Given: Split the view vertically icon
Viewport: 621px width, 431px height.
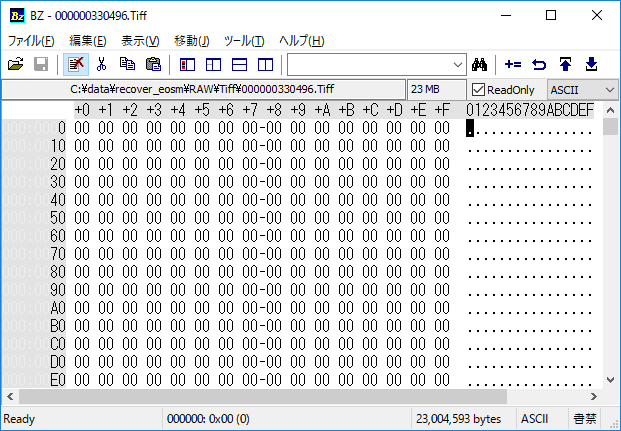Looking at the screenshot, I should 265,65.
